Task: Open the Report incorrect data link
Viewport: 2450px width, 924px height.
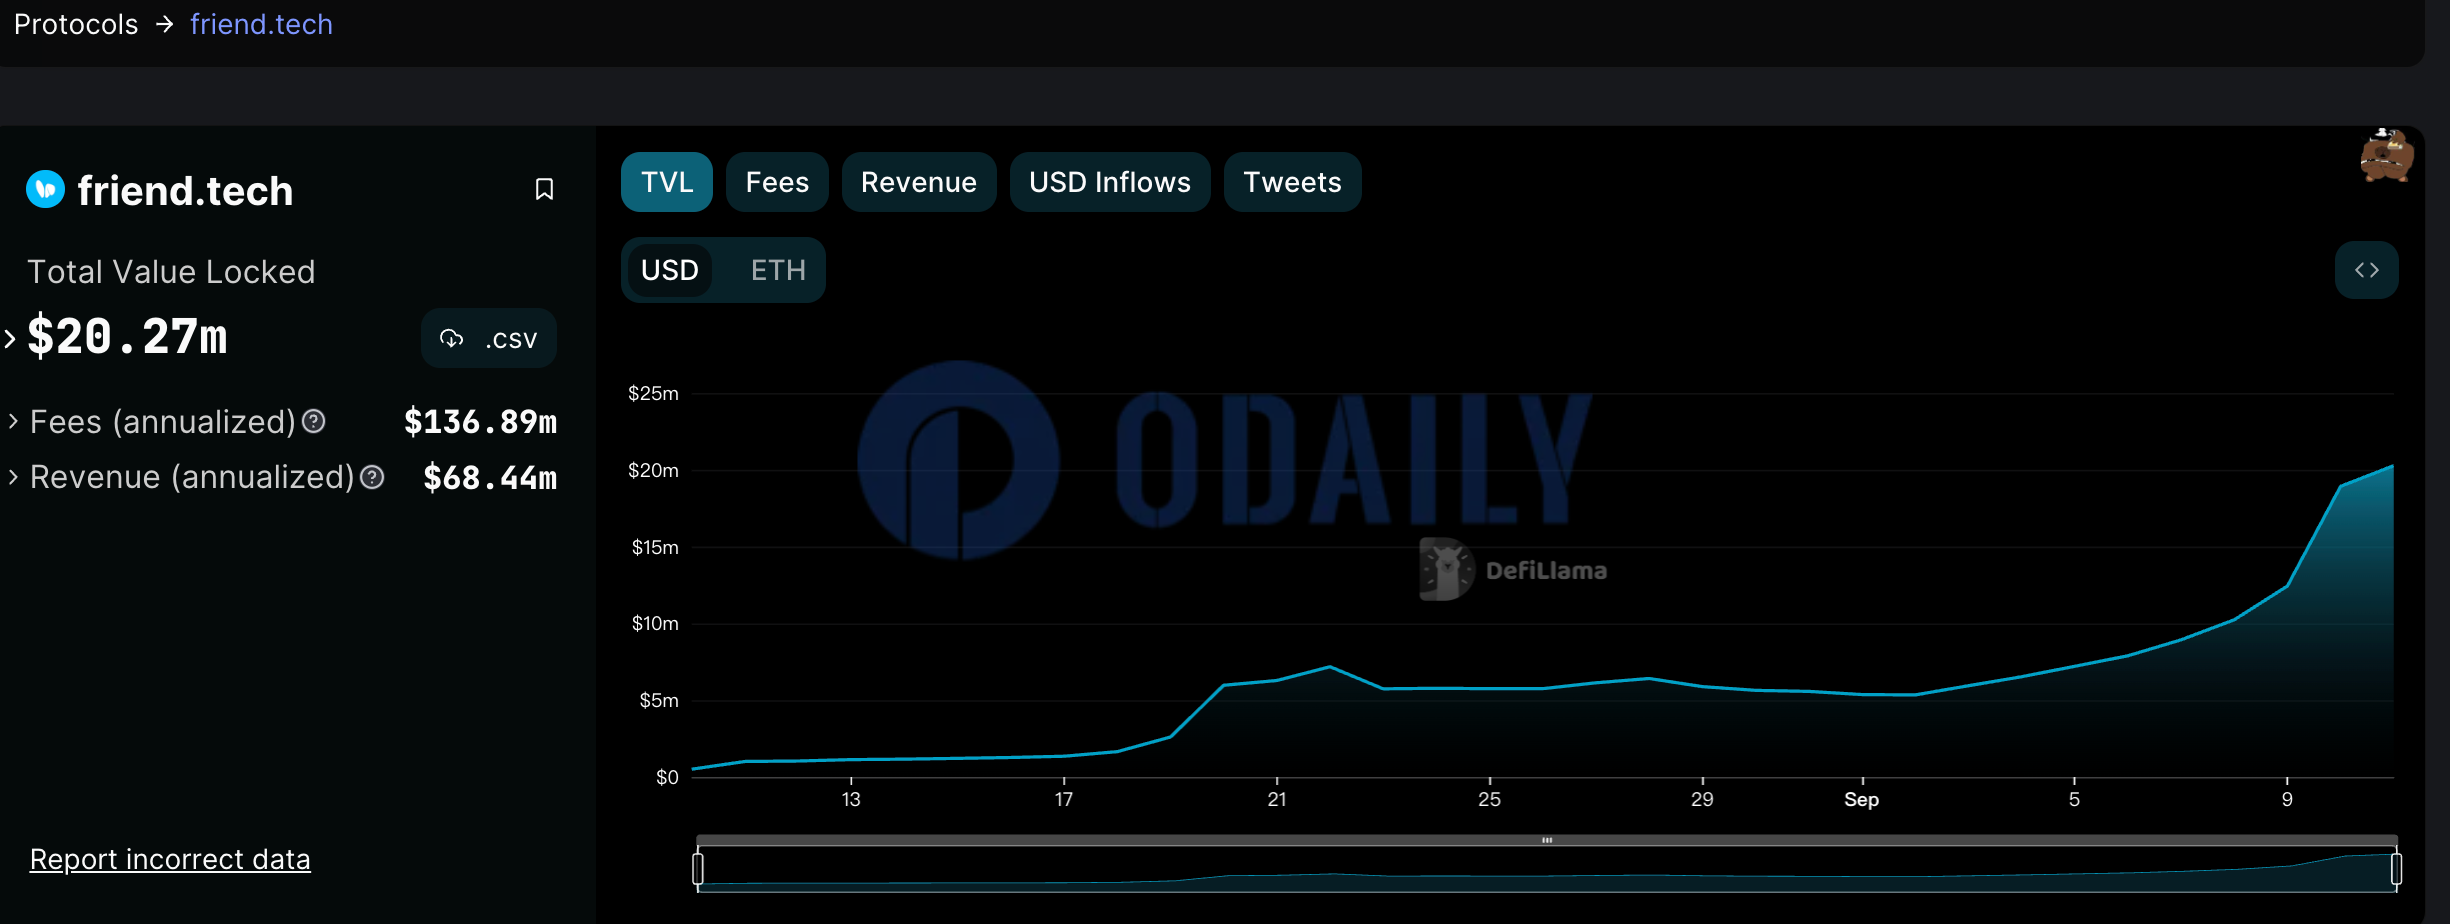Action: click(x=170, y=859)
